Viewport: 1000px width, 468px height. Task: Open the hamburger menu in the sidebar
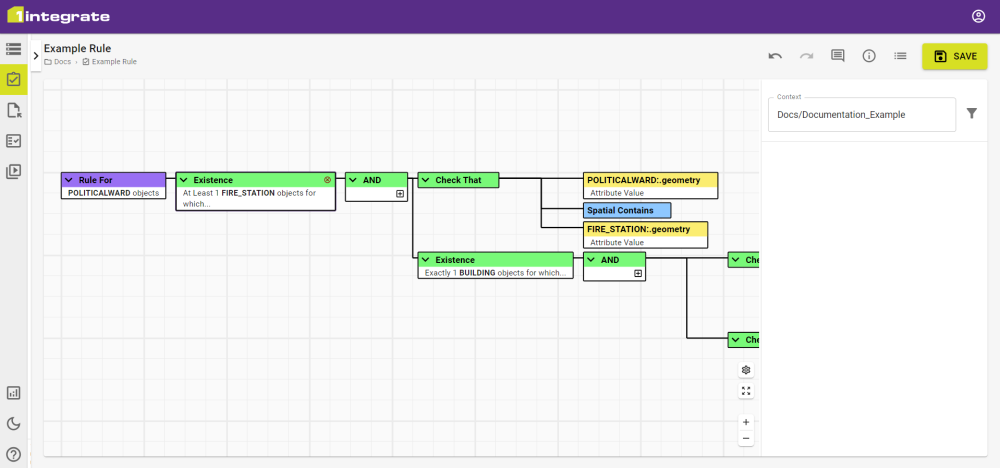coord(14,48)
